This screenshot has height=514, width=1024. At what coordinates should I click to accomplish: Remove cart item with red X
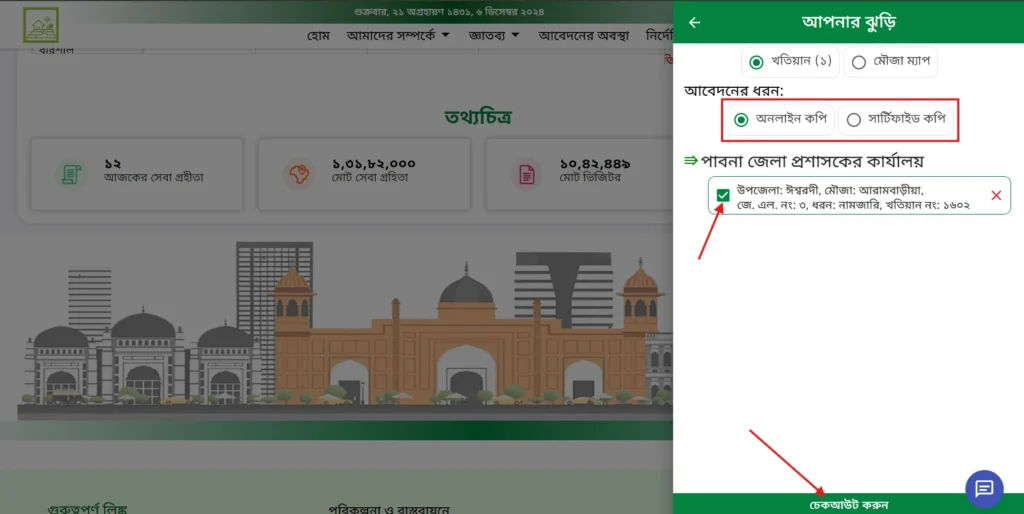pyautogui.click(x=996, y=195)
